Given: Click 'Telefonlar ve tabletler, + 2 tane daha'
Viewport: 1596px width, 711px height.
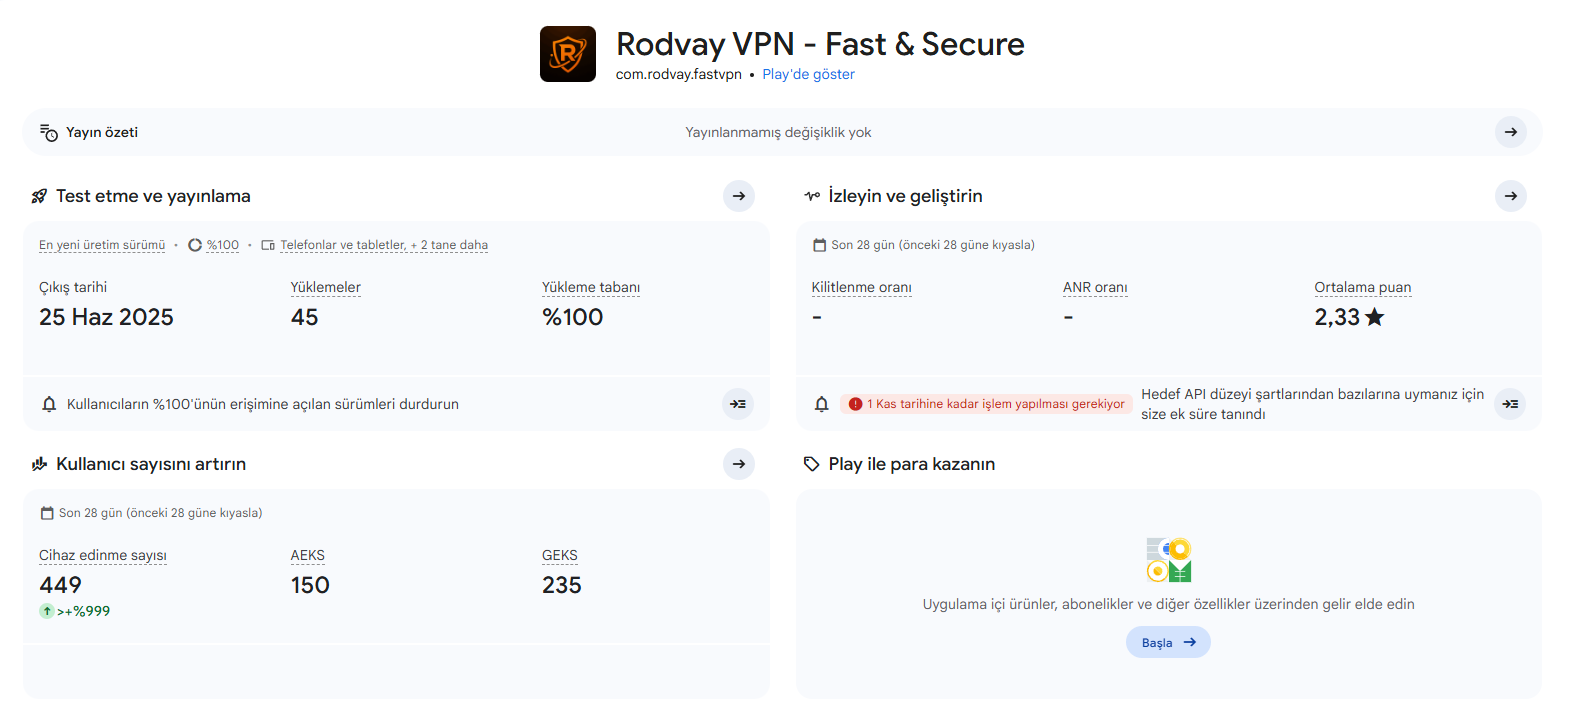Looking at the screenshot, I should tap(384, 245).
